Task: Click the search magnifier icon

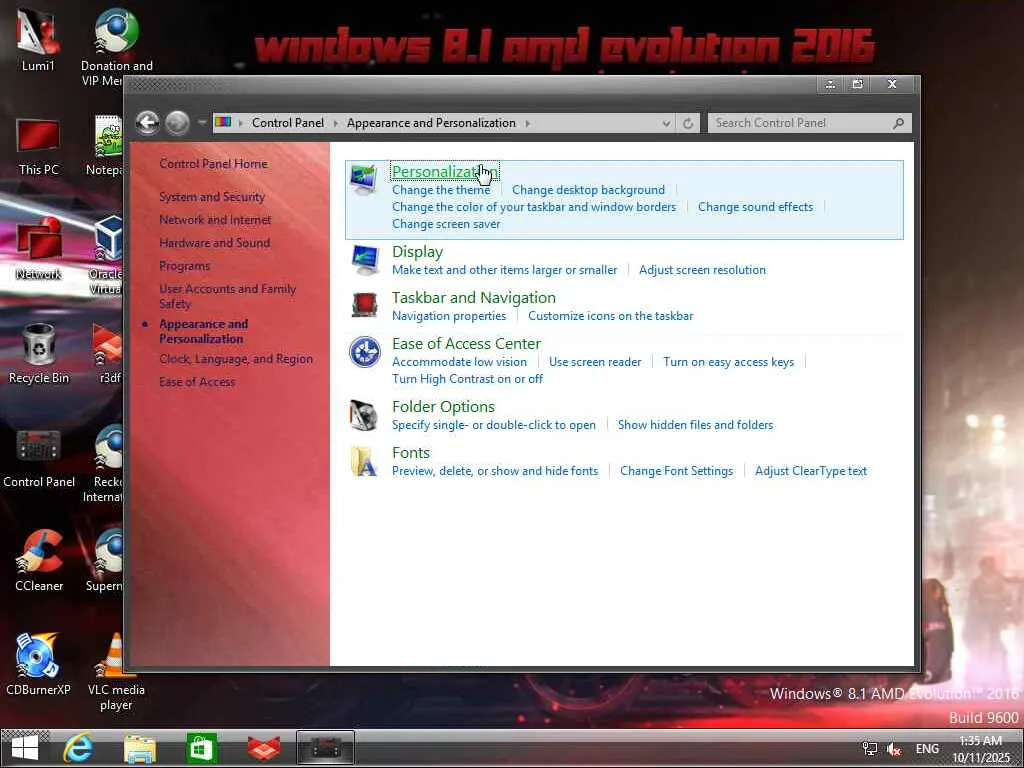Action: [899, 123]
